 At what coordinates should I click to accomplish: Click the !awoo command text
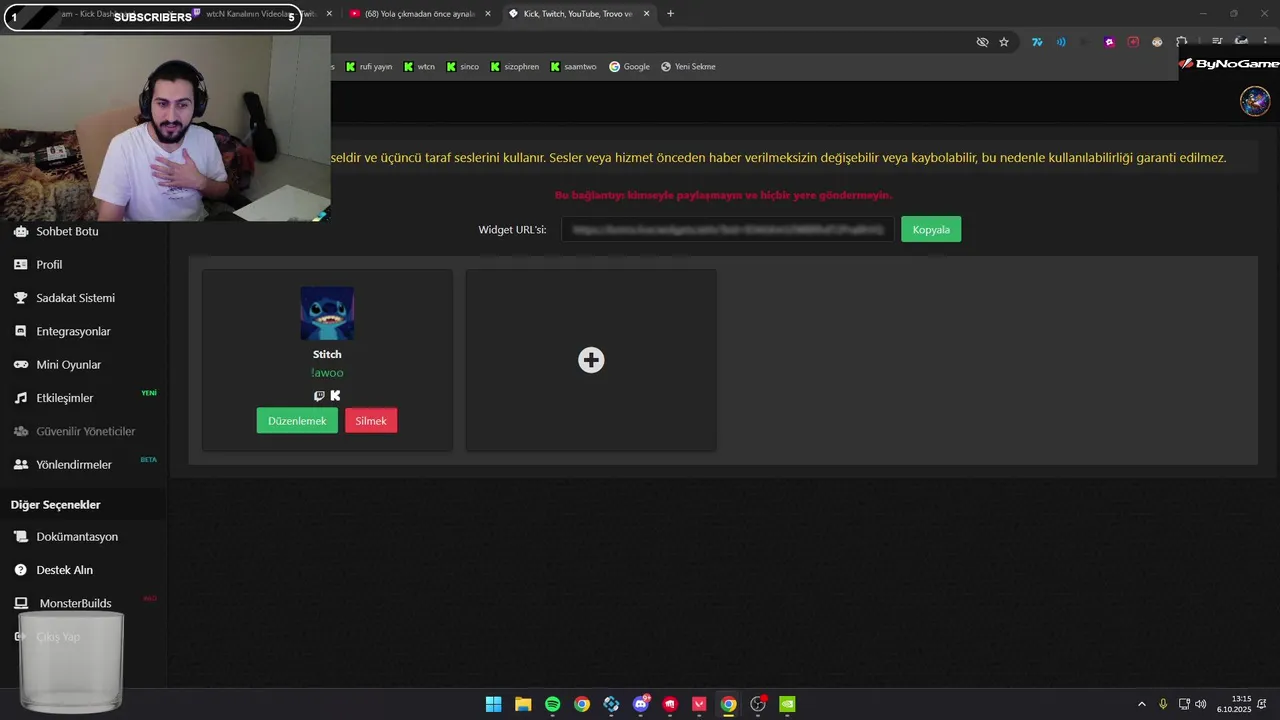tap(327, 373)
